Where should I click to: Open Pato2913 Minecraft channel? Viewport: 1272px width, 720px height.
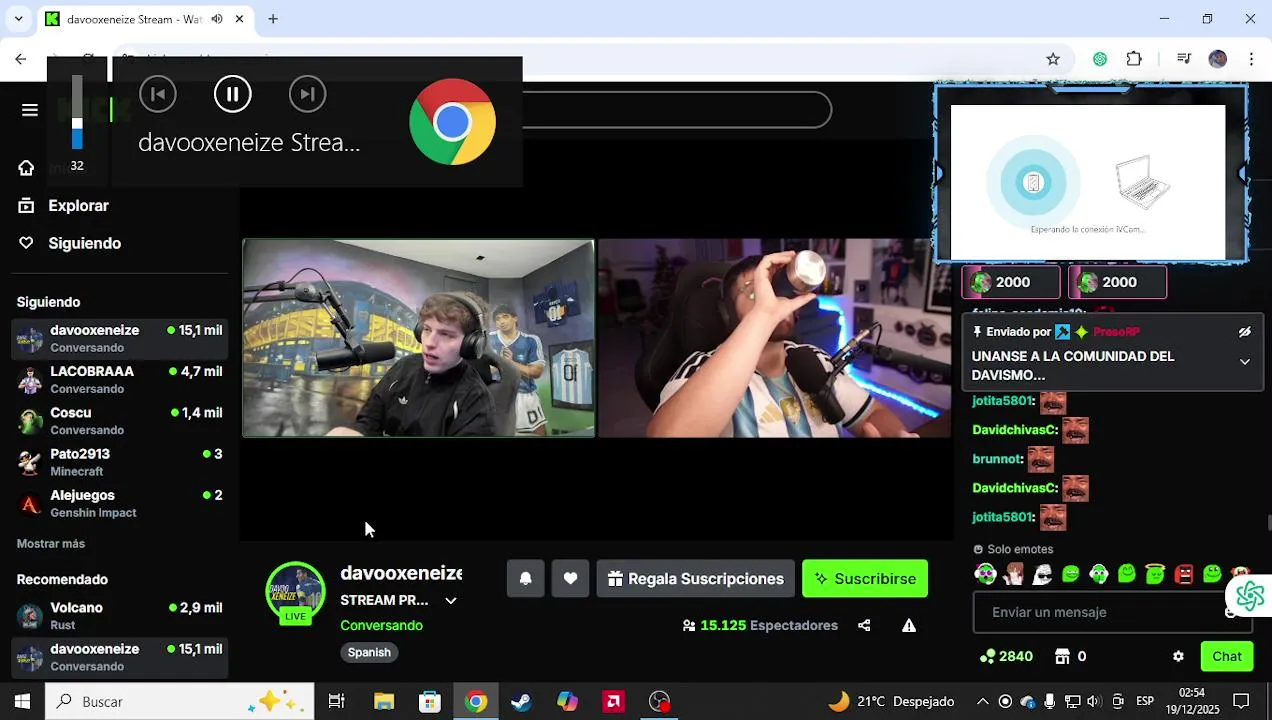(x=120, y=462)
